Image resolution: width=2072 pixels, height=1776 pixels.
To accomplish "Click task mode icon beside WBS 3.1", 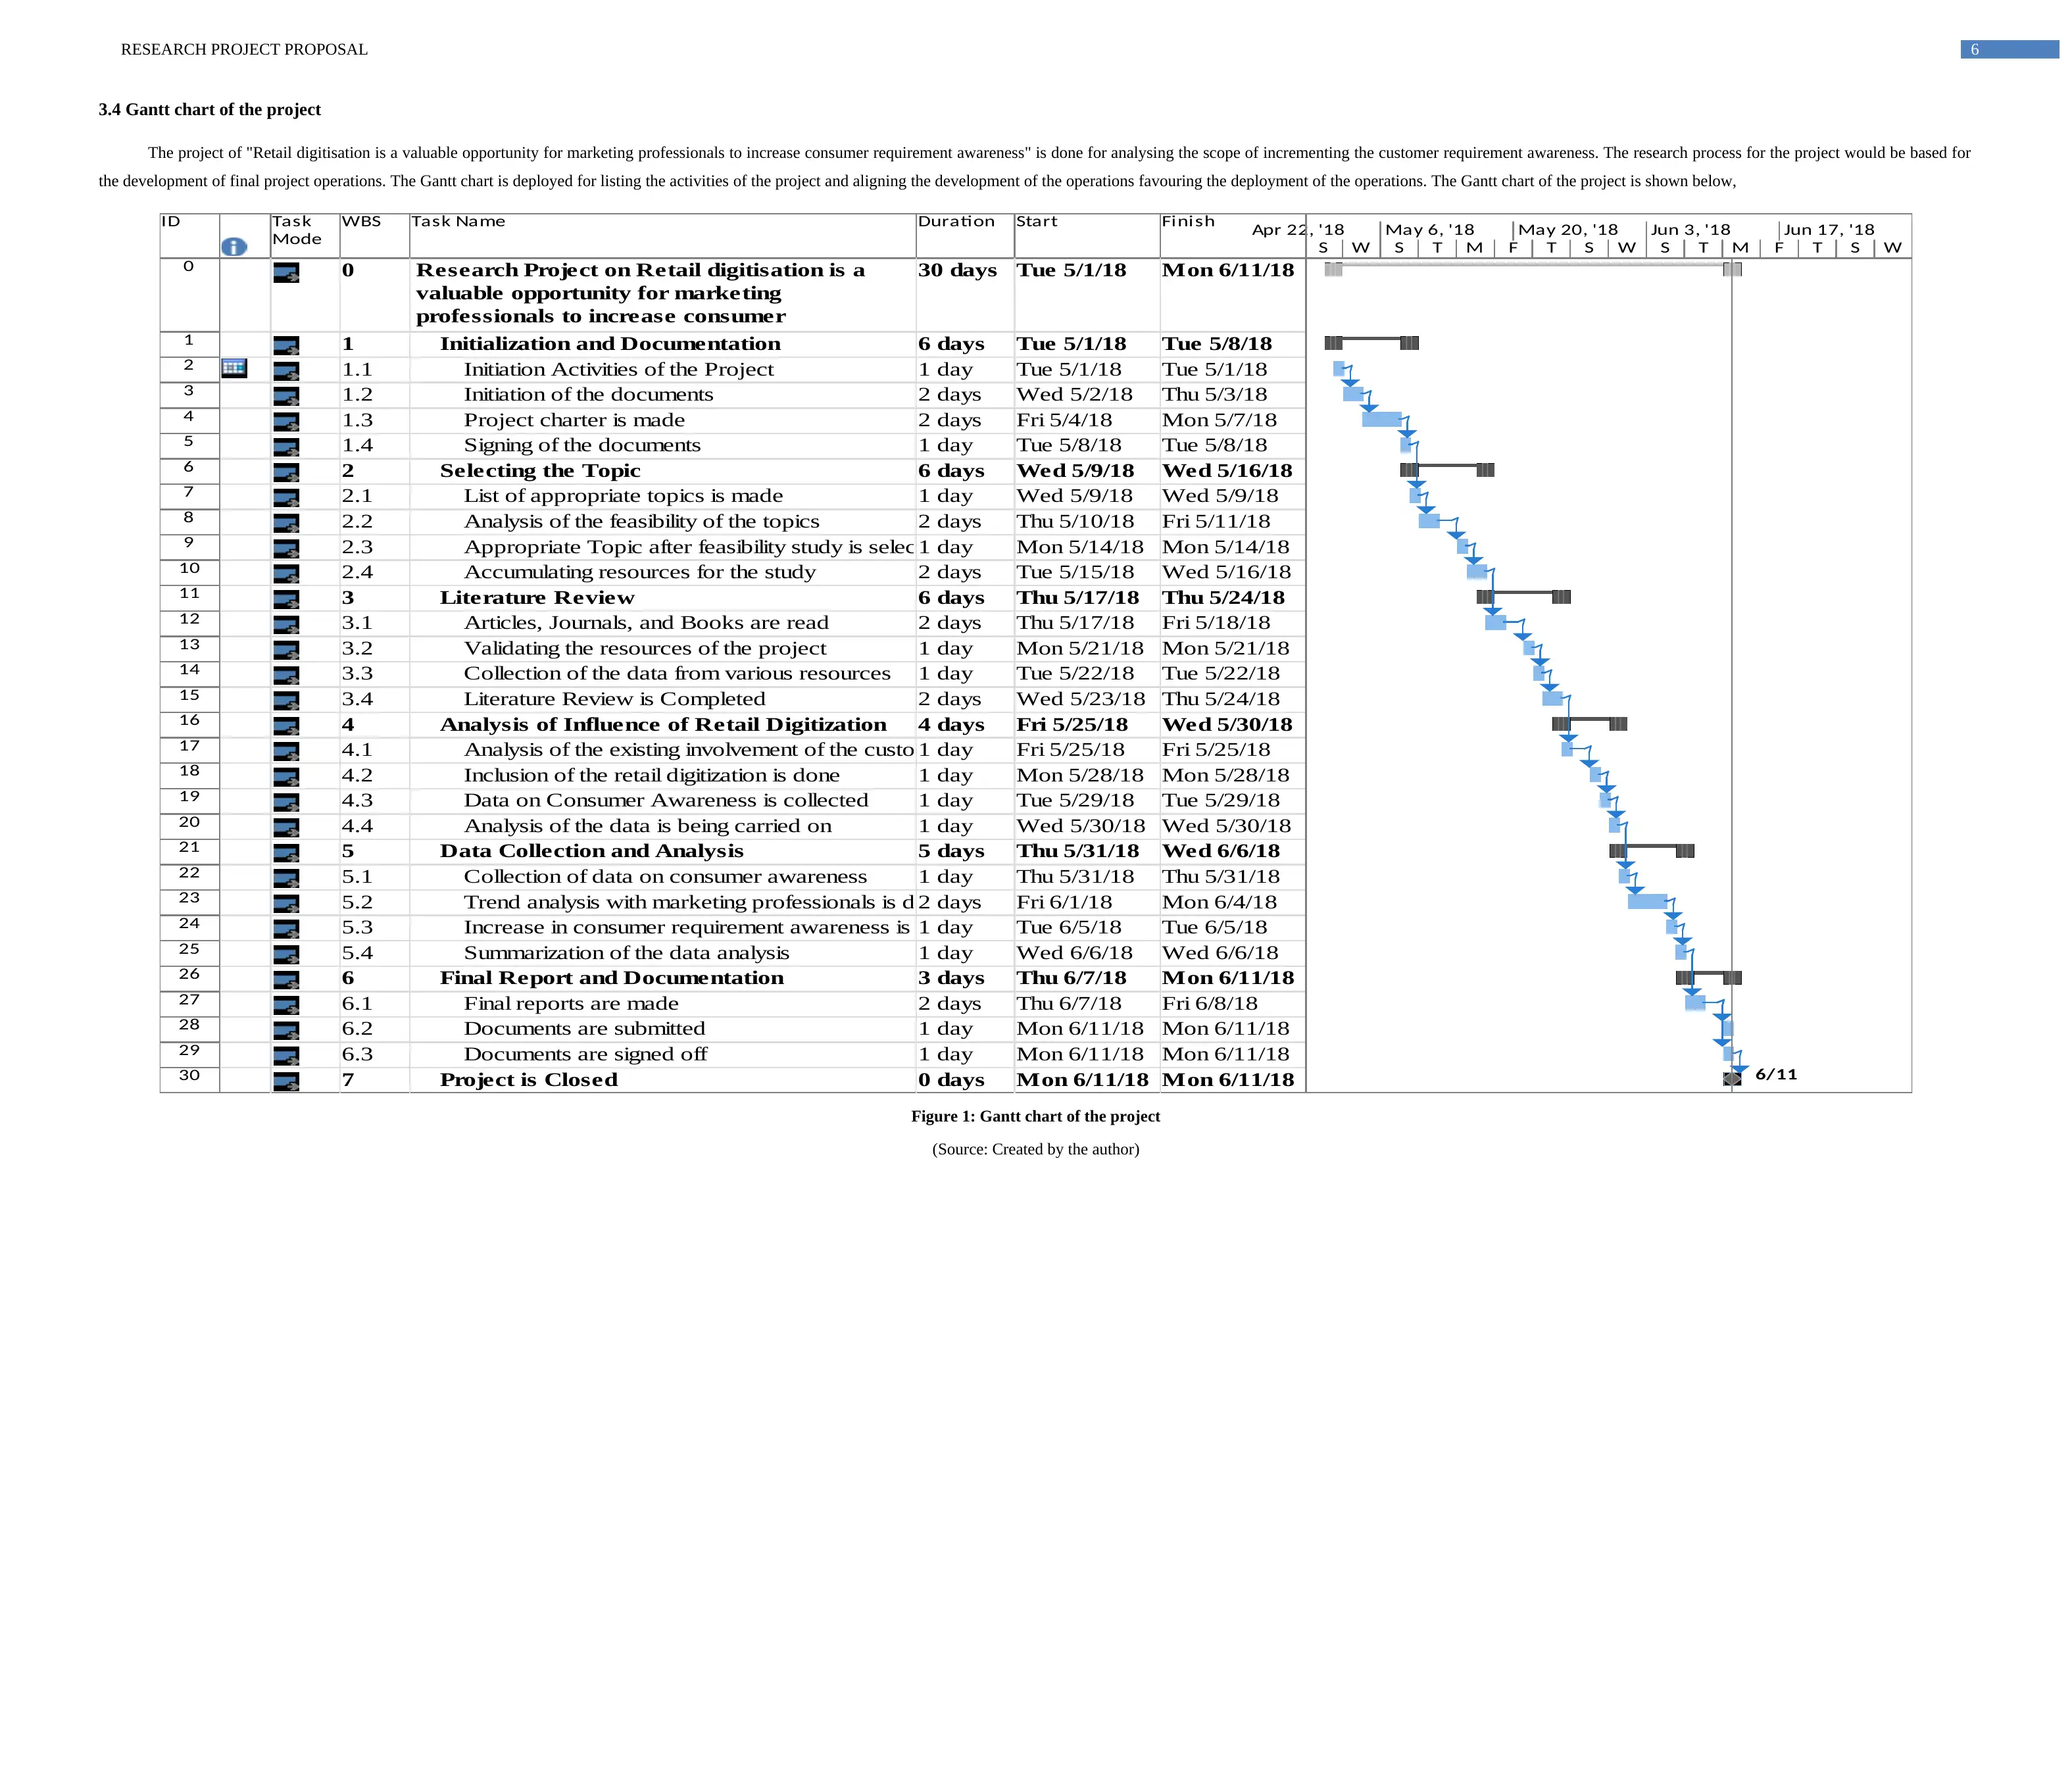I will 286,625.
